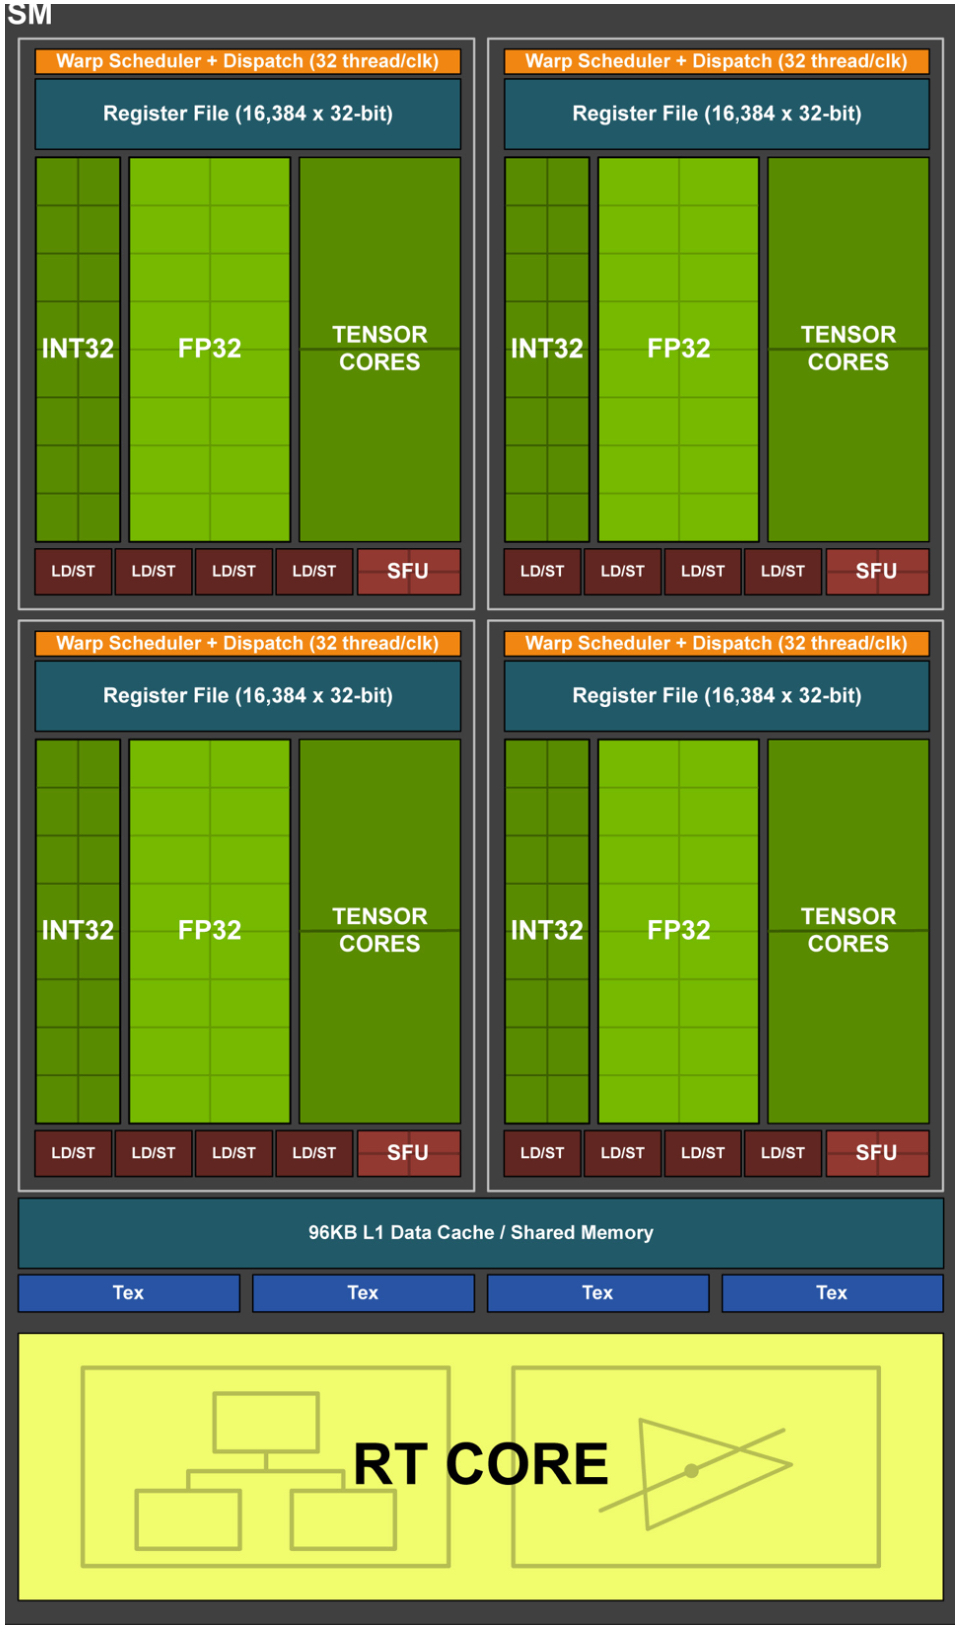Click Register File block in bottom-right partition

pyautogui.click(x=717, y=696)
